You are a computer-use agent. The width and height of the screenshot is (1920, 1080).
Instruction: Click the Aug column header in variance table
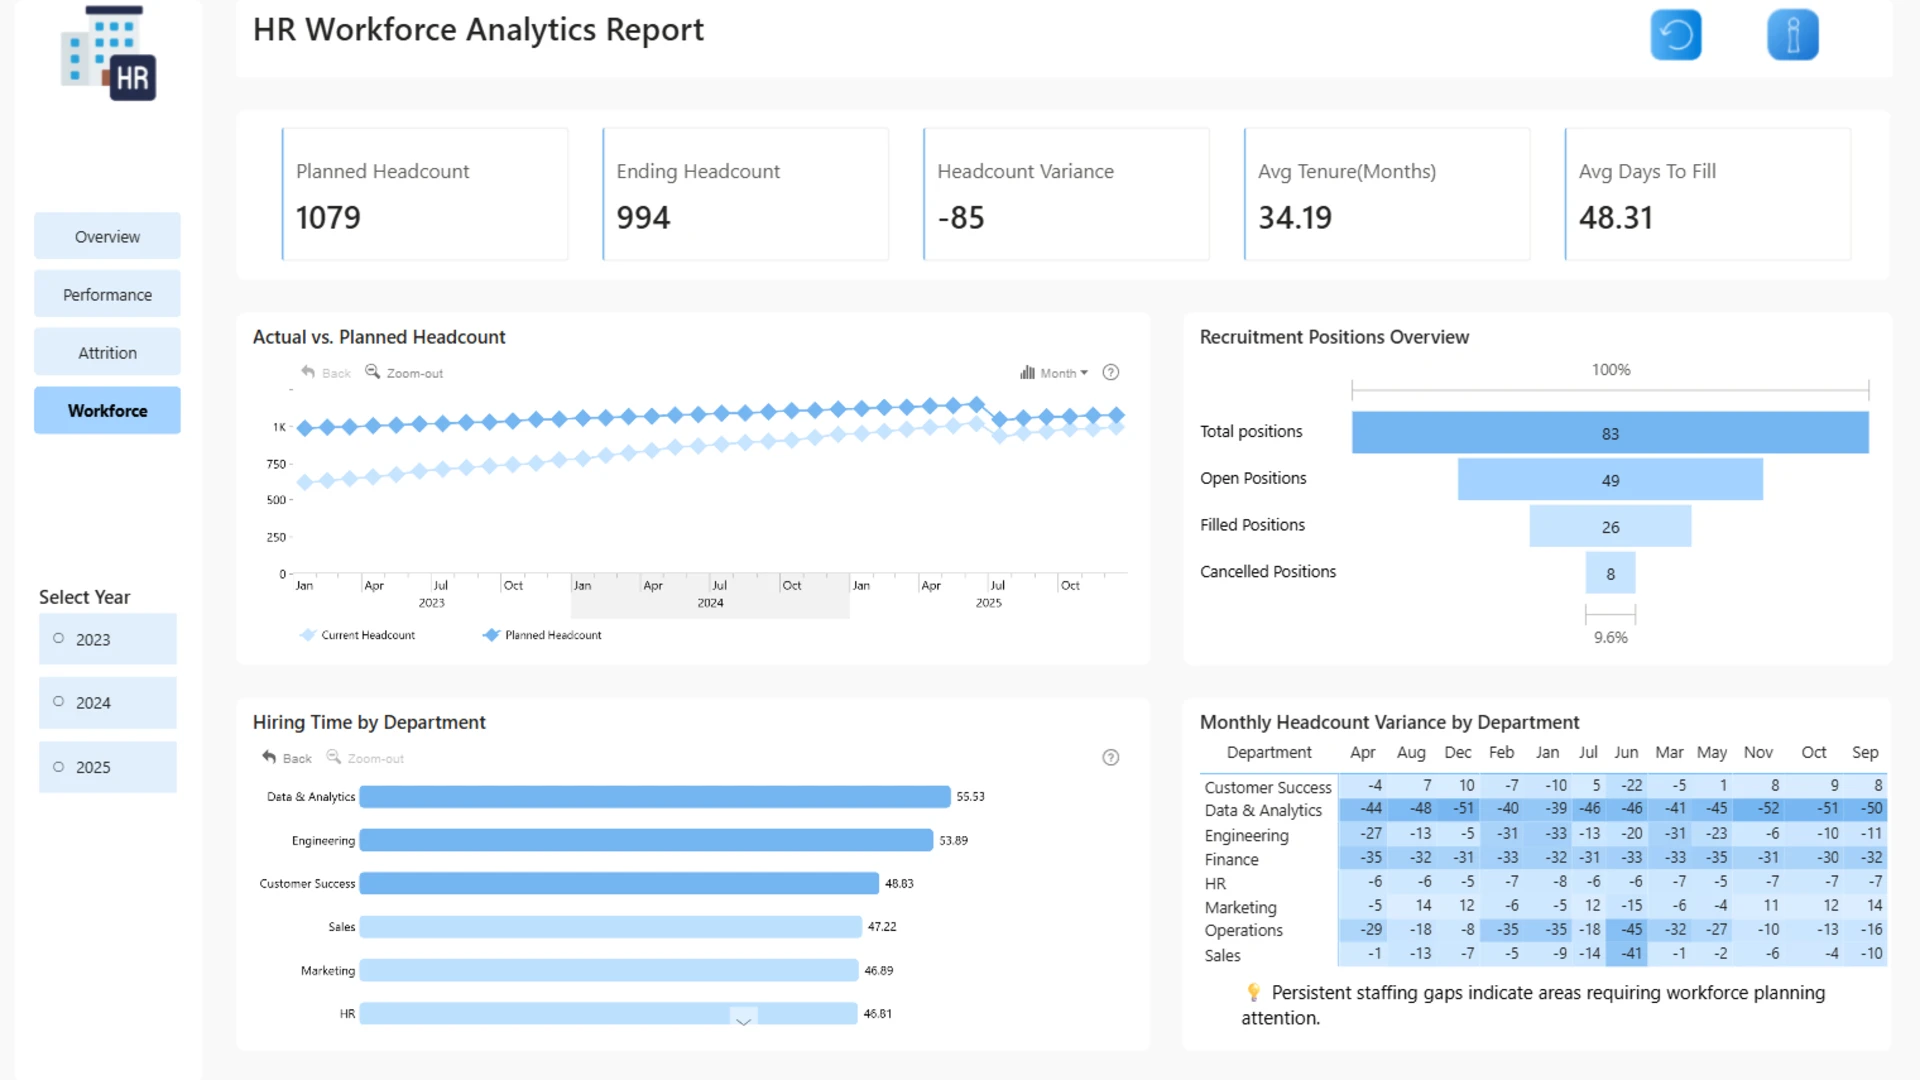[x=1411, y=752]
